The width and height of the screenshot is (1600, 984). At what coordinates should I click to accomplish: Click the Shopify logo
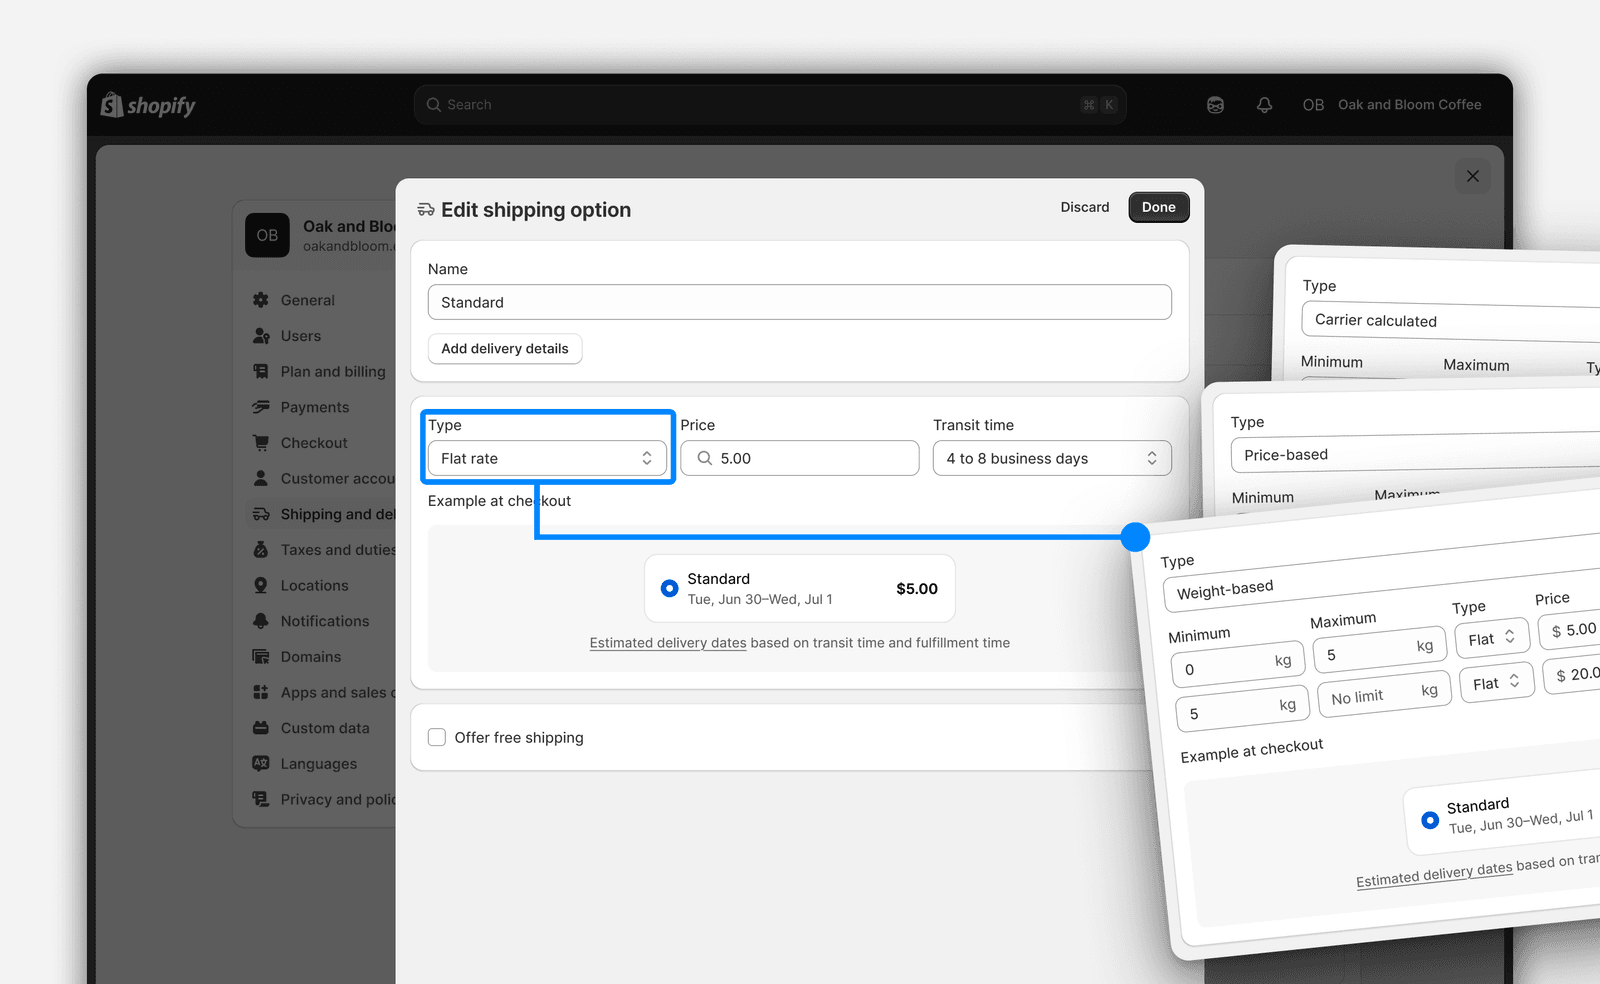[x=148, y=105]
